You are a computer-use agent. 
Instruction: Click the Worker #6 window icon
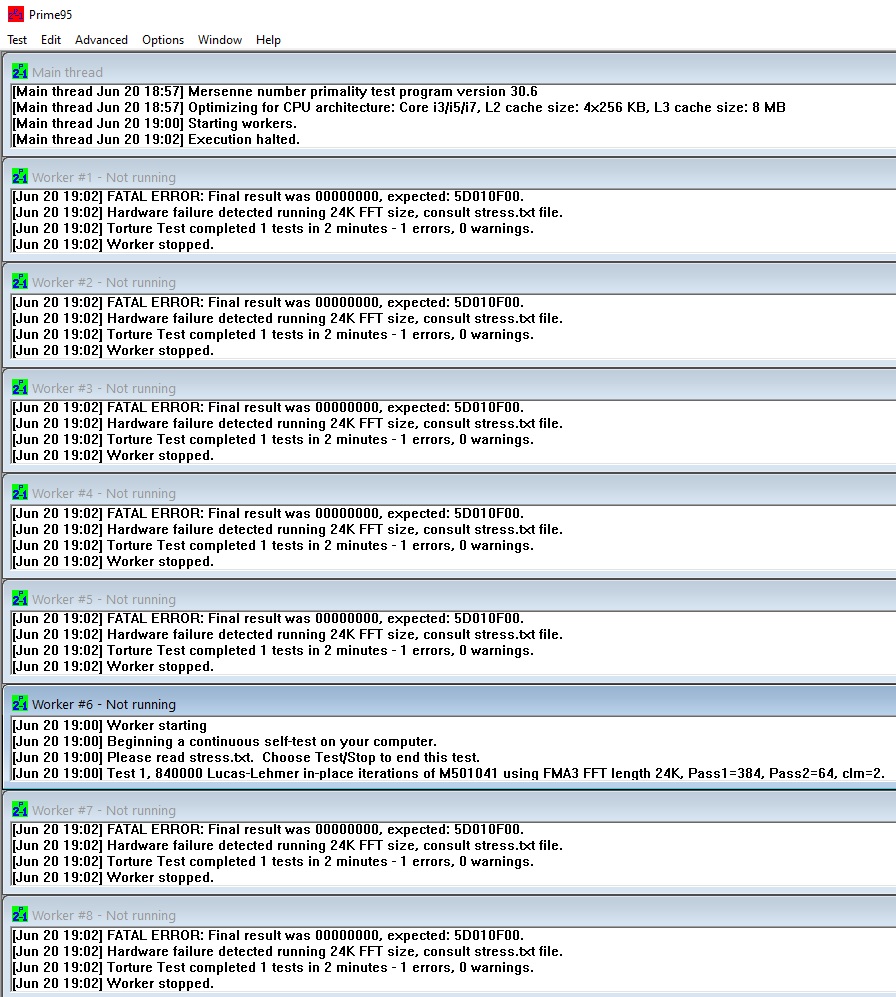tap(20, 703)
